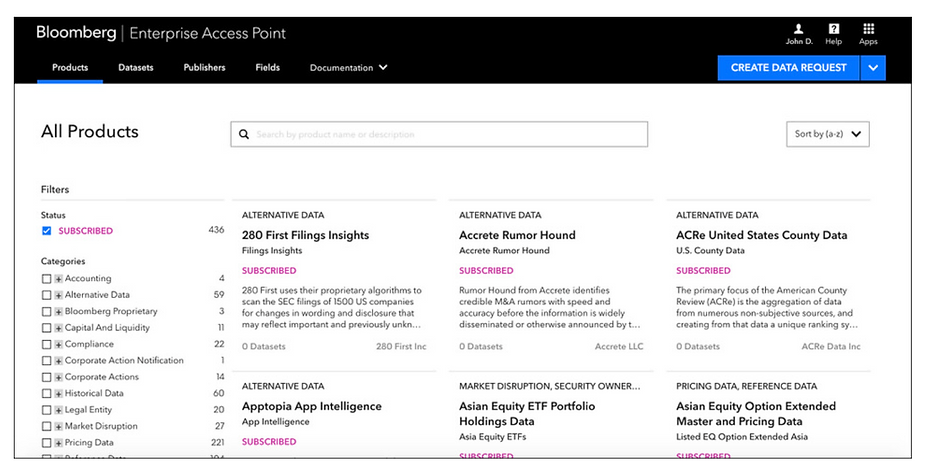This screenshot has height=473, width=925.
Task: Open the 280 First Filings Insights product
Action: (305, 236)
